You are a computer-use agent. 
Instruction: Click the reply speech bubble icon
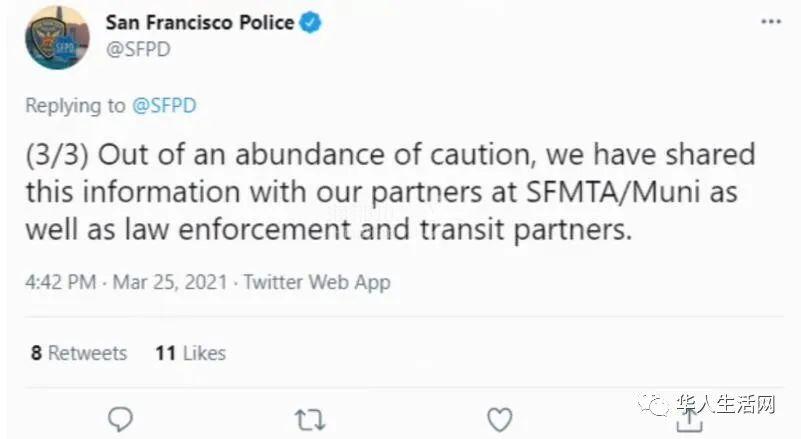point(121,420)
